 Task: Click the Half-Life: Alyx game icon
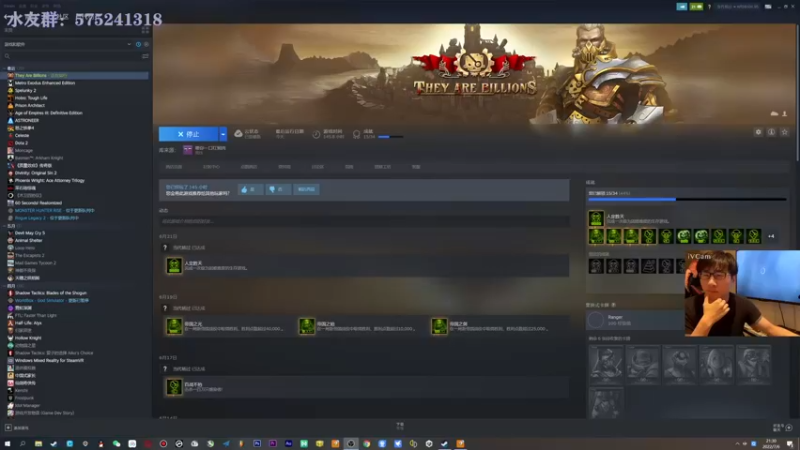coord(10,323)
